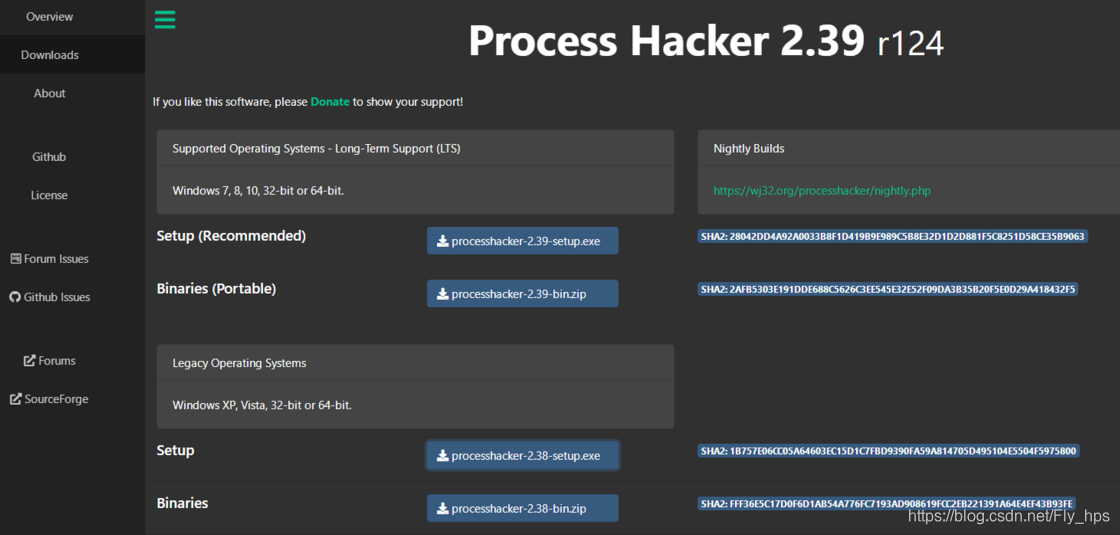The height and width of the screenshot is (535, 1120).
Task: Select the SHA2 hash starting FFF36E5C
Action: tap(886, 504)
